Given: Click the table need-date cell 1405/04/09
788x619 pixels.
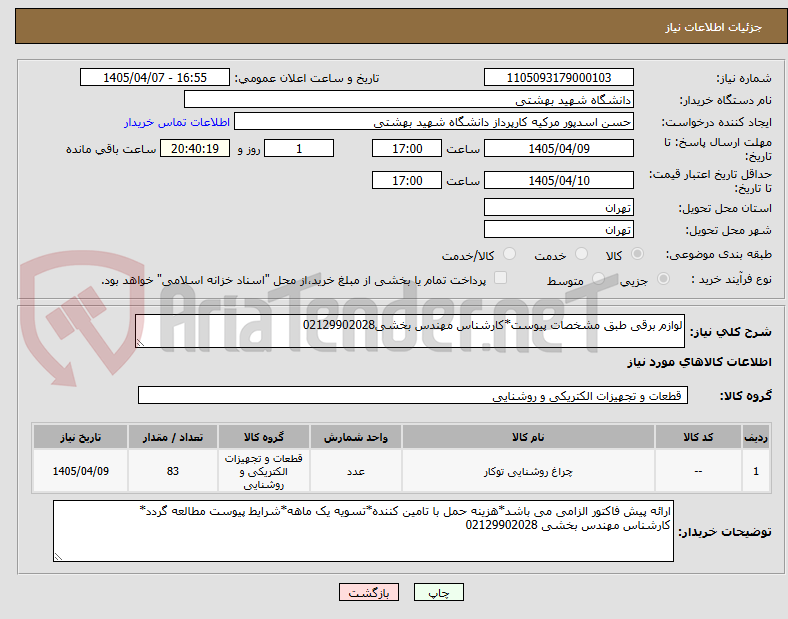Looking at the screenshot, I should click(x=80, y=471).
